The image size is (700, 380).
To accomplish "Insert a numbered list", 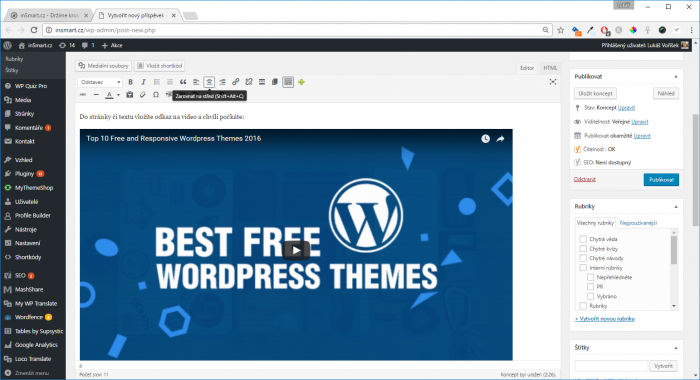I will pyautogui.click(x=170, y=82).
